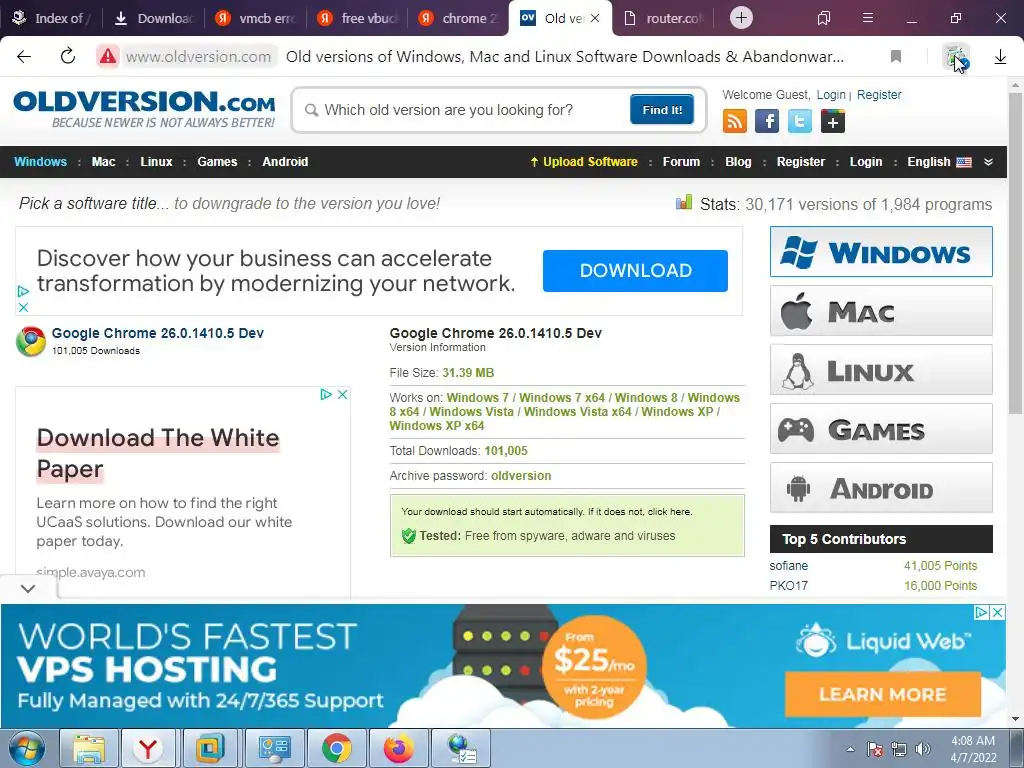Open the English language selector

pos(939,162)
